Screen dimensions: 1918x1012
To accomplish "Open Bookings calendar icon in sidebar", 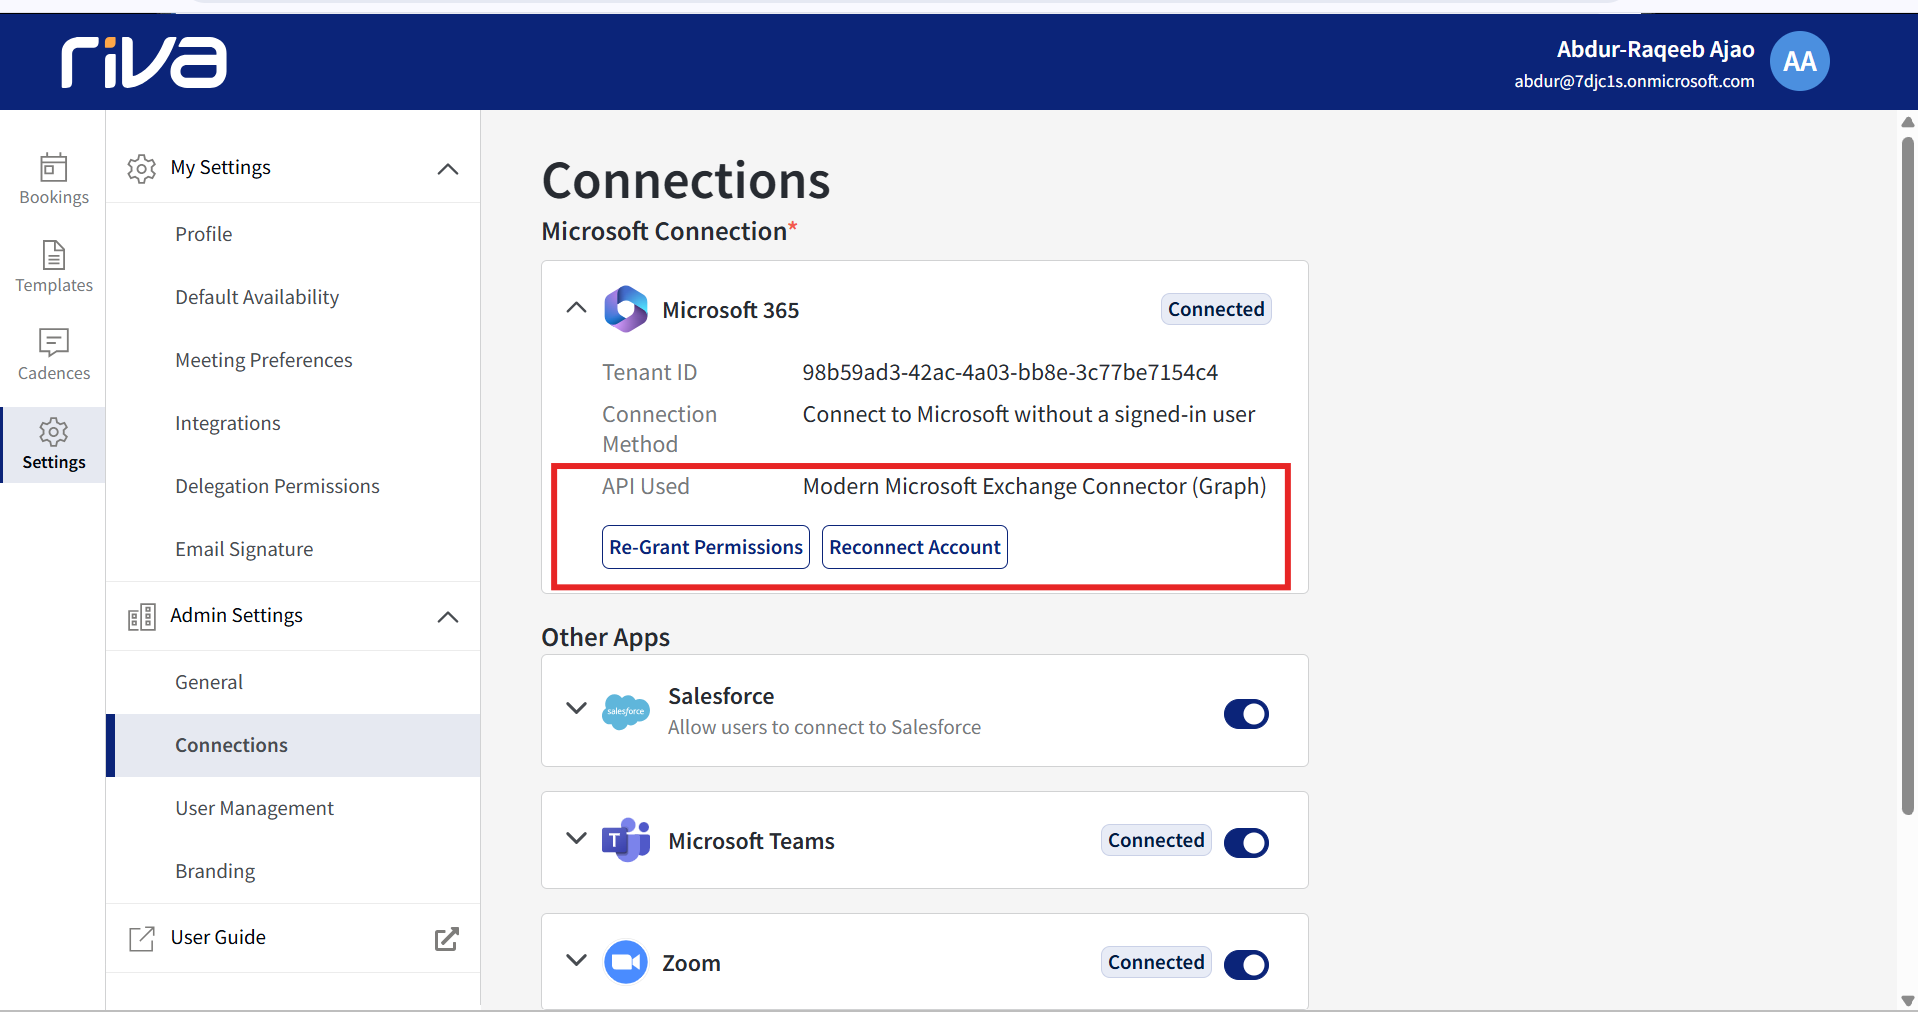I will pyautogui.click(x=54, y=167).
